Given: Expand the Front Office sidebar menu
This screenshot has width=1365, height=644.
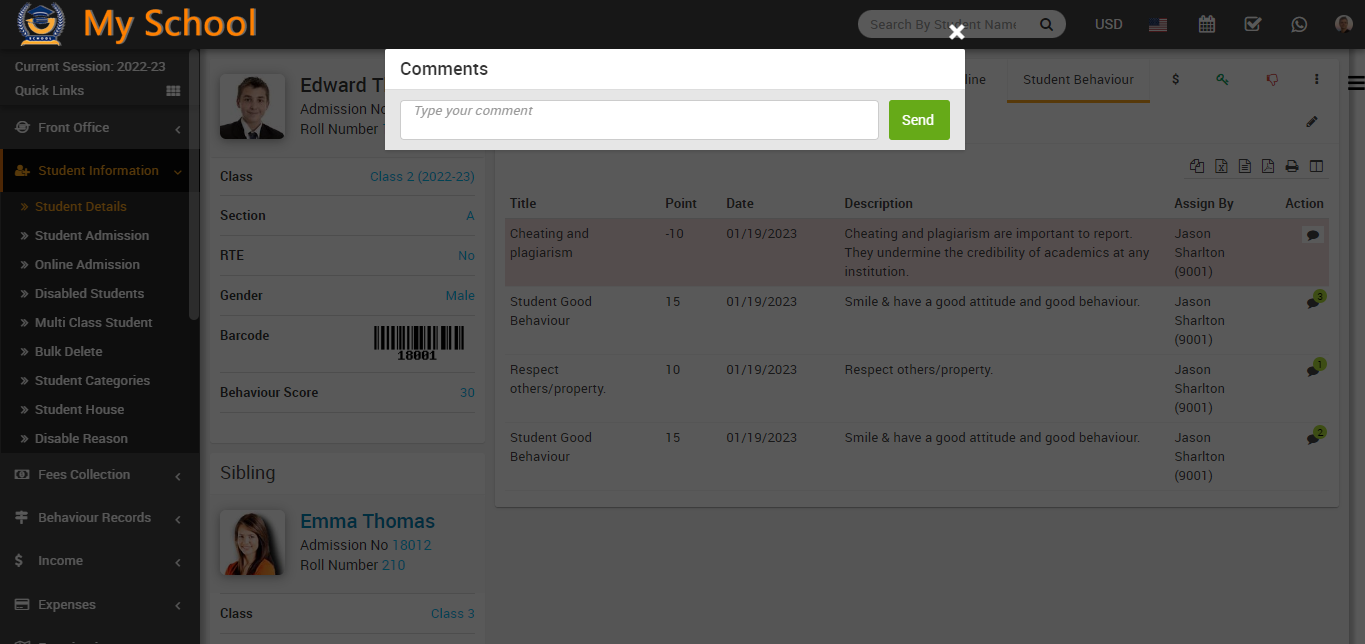Looking at the screenshot, I should pos(98,128).
